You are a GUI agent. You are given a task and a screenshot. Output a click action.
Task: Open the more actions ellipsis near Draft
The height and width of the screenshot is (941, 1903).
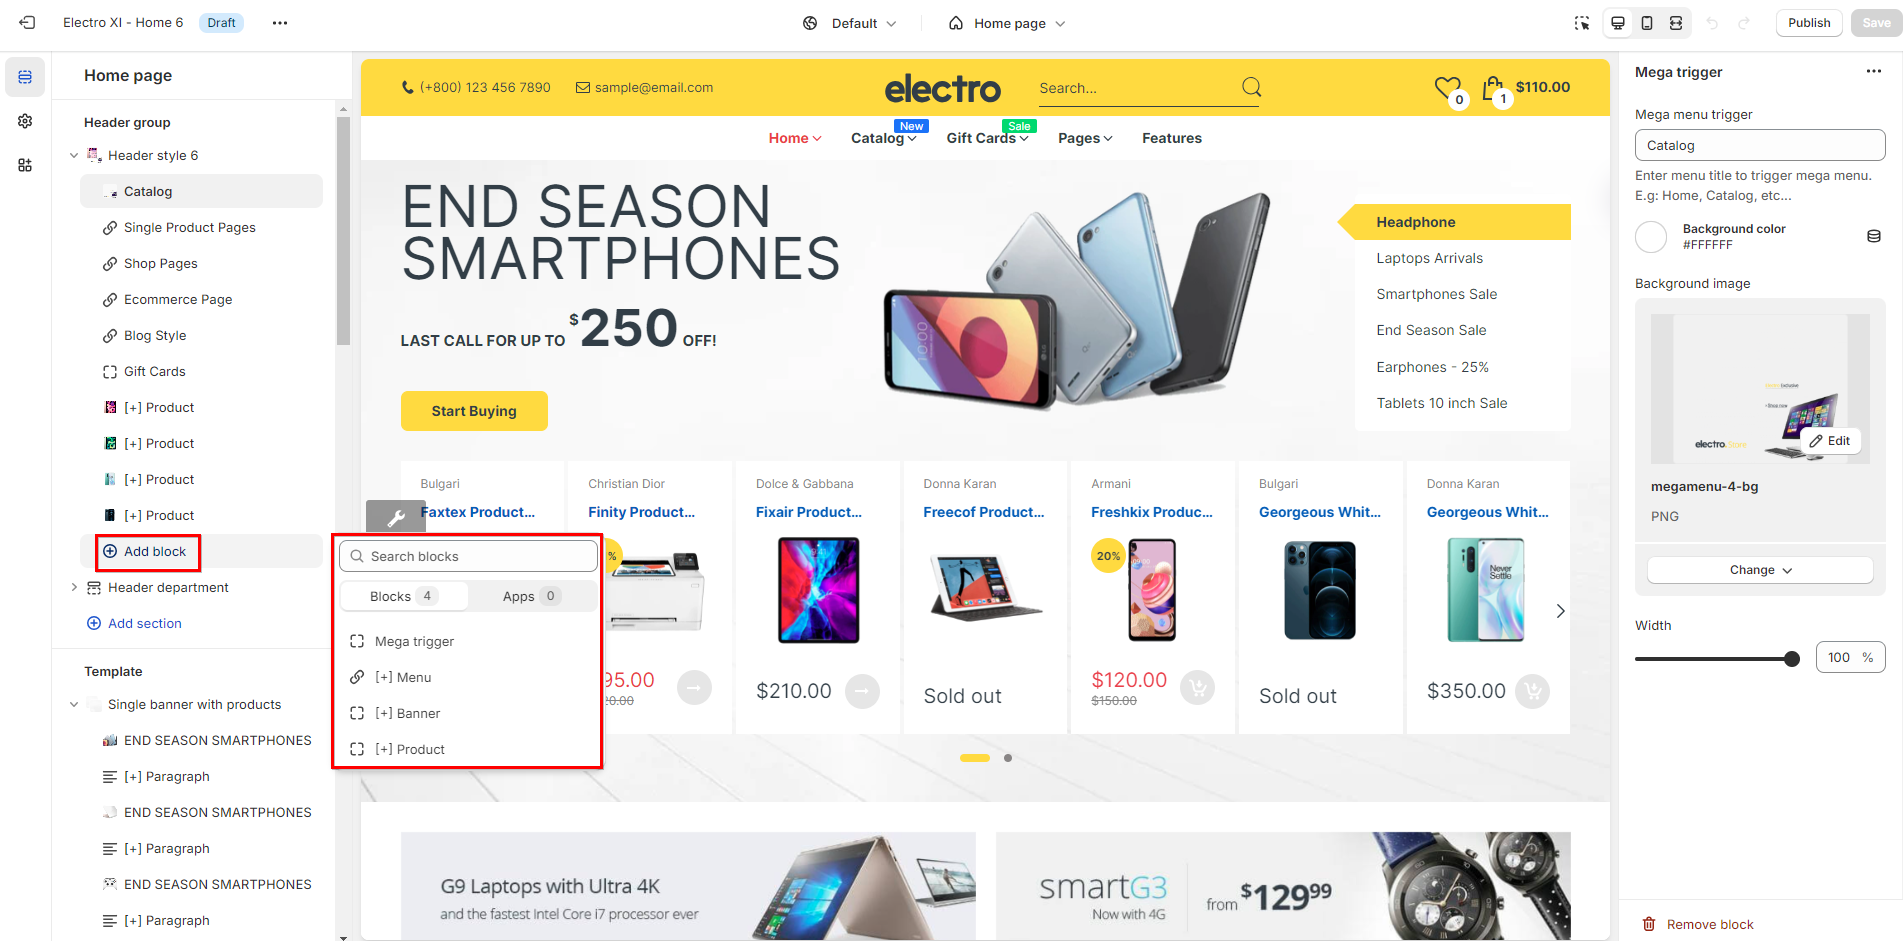tap(280, 23)
